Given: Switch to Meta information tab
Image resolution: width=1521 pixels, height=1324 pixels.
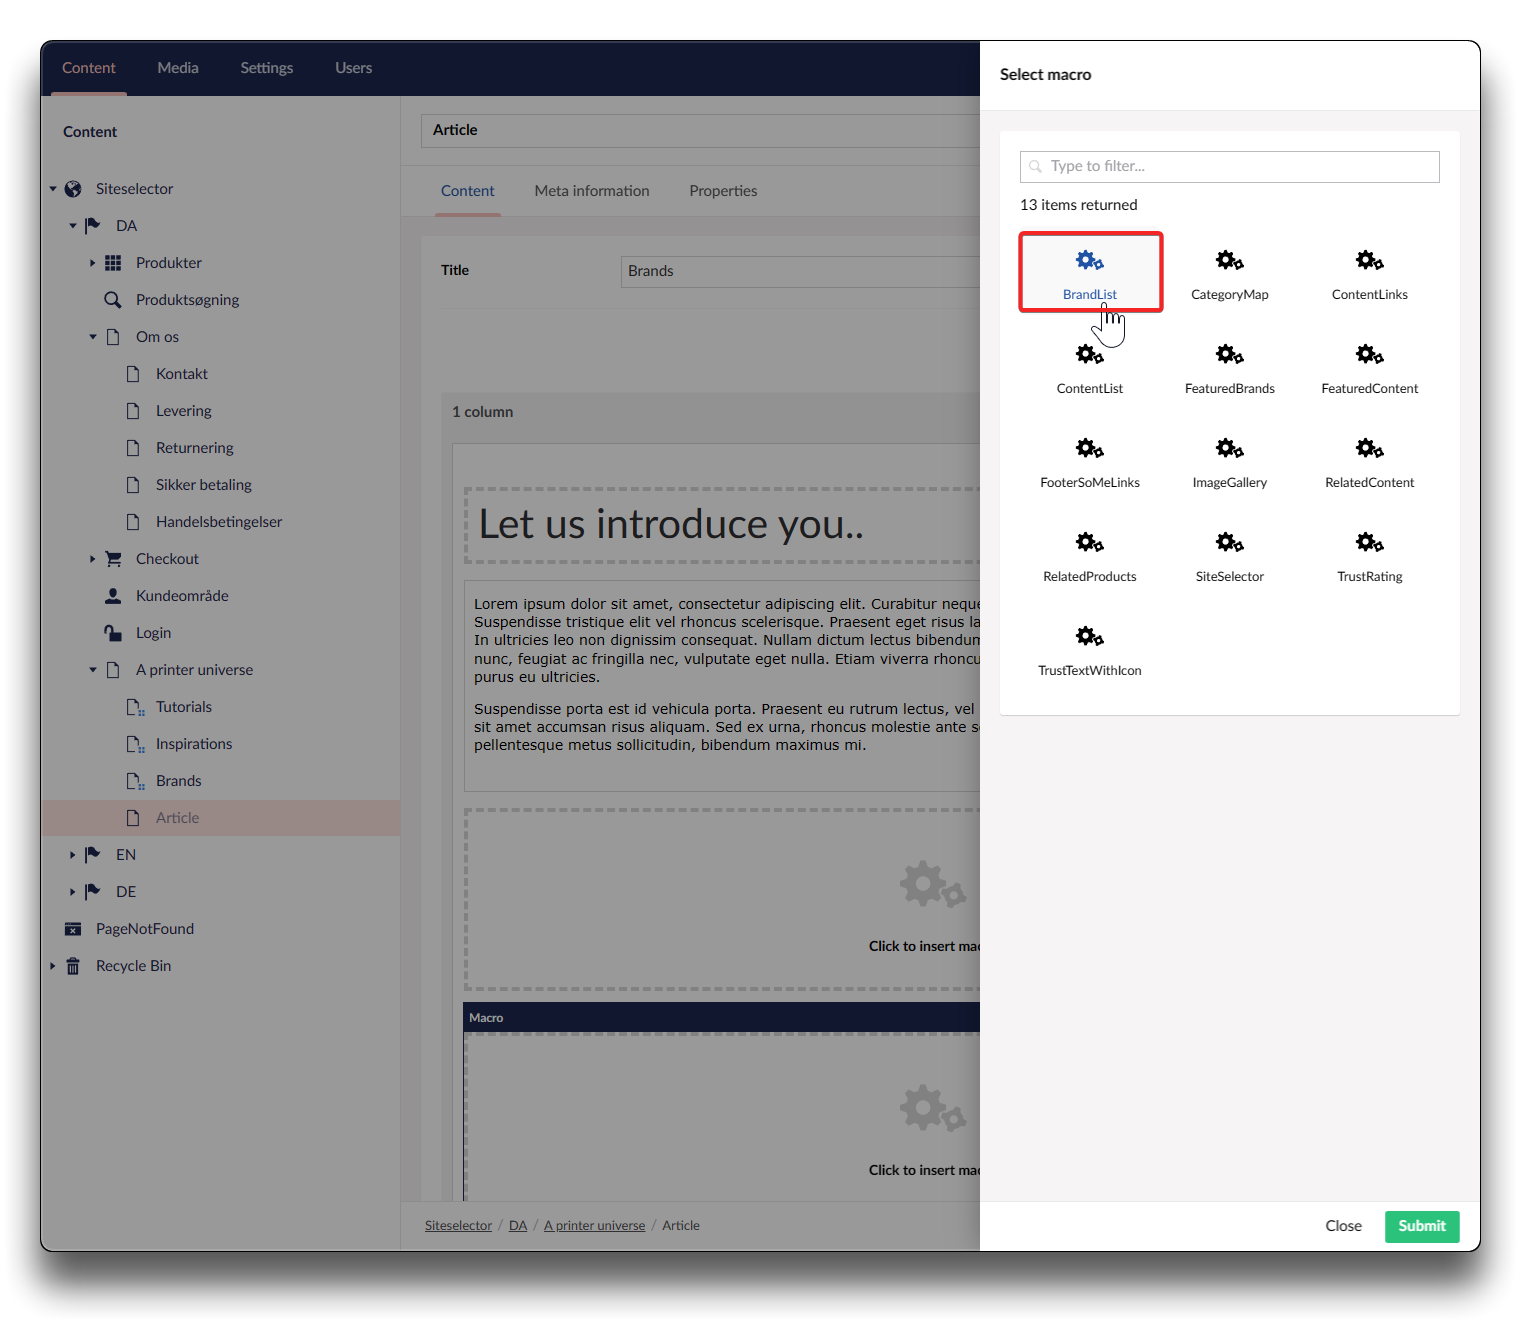Looking at the screenshot, I should pos(591,191).
